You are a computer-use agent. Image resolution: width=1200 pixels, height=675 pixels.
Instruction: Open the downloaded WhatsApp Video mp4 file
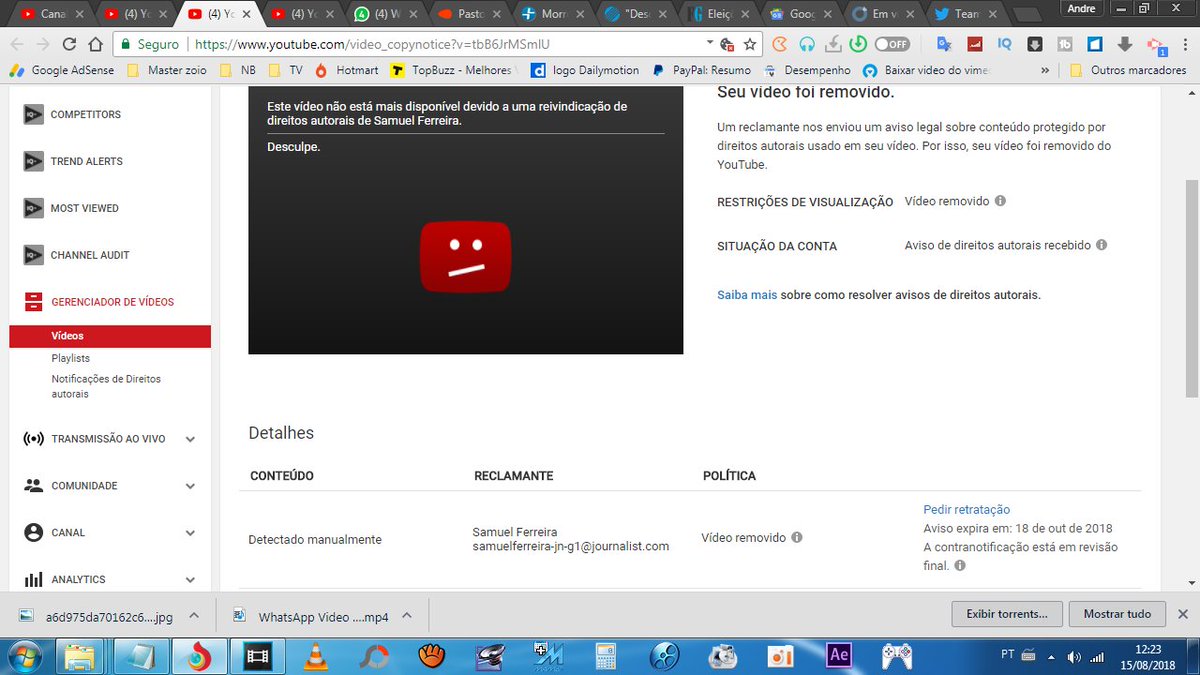[x=312, y=617]
